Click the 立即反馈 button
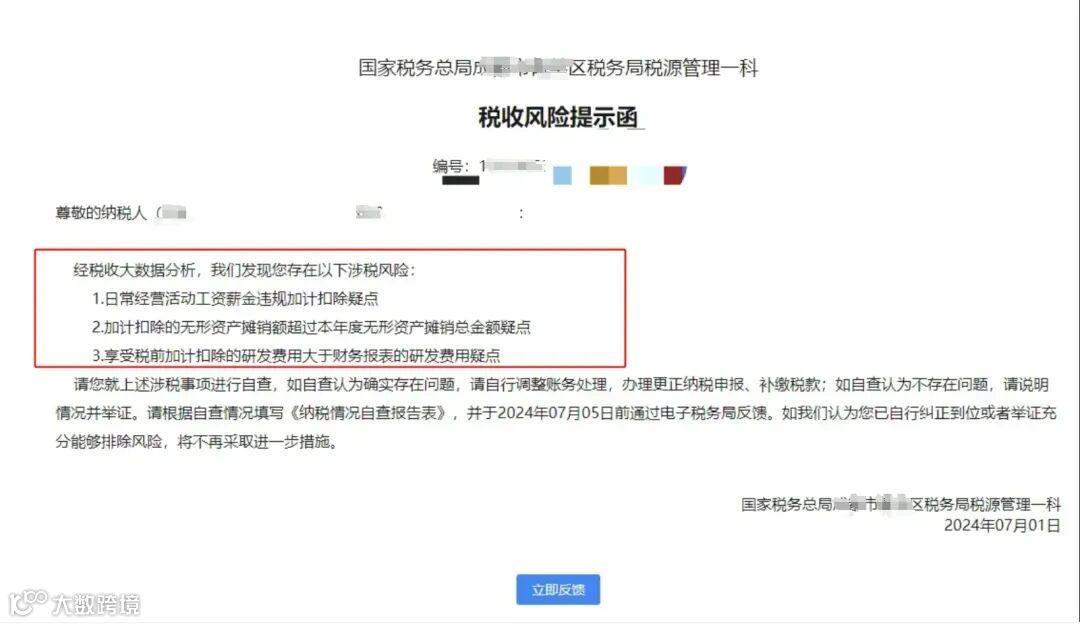The width and height of the screenshot is (1080, 624). (x=558, y=590)
